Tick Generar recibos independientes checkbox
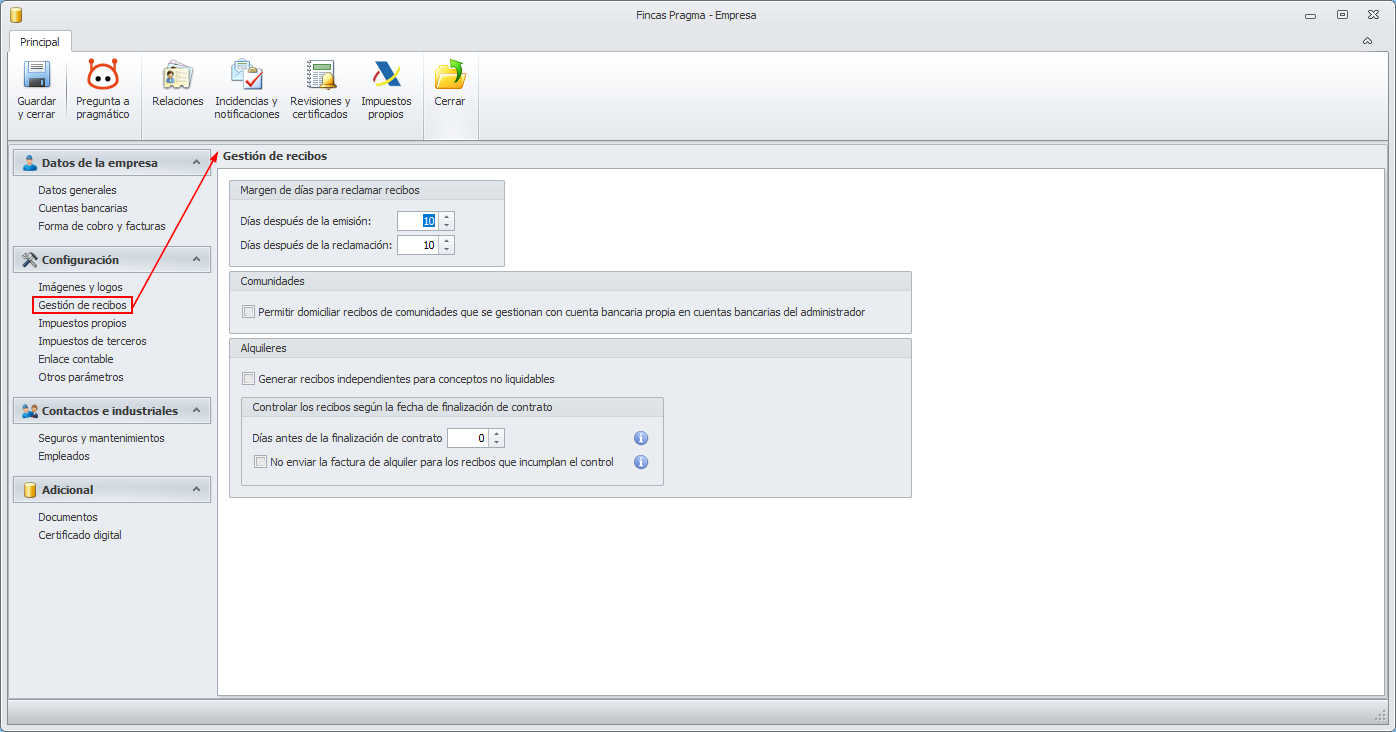Screen dimensions: 1396x732 249,379
